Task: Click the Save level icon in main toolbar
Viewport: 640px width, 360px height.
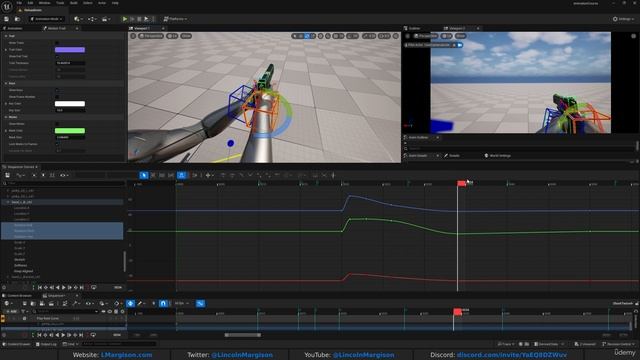Action: [x=7, y=19]
